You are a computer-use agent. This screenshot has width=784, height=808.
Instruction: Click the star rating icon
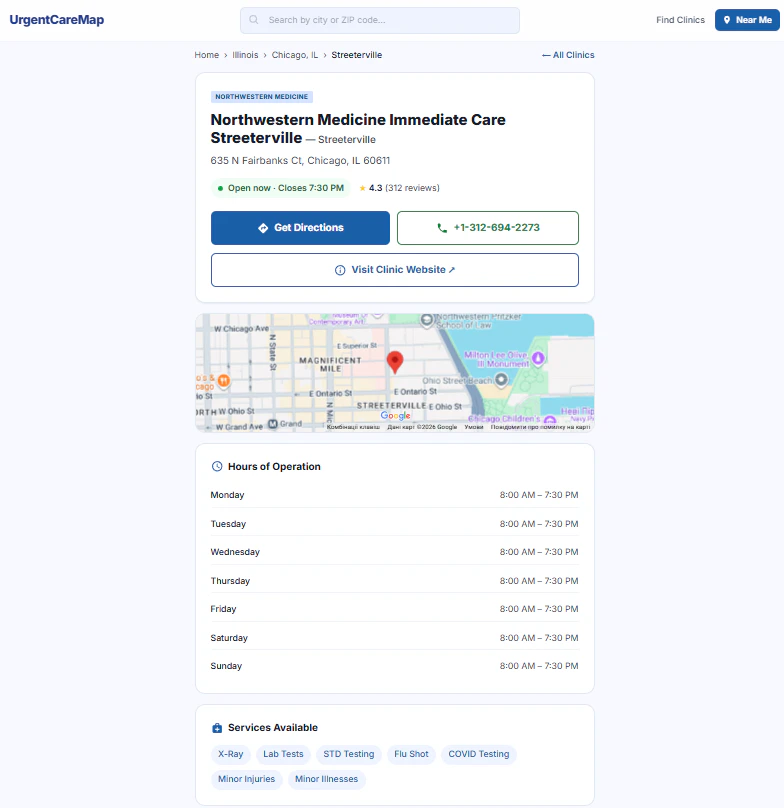coord(362,188)
